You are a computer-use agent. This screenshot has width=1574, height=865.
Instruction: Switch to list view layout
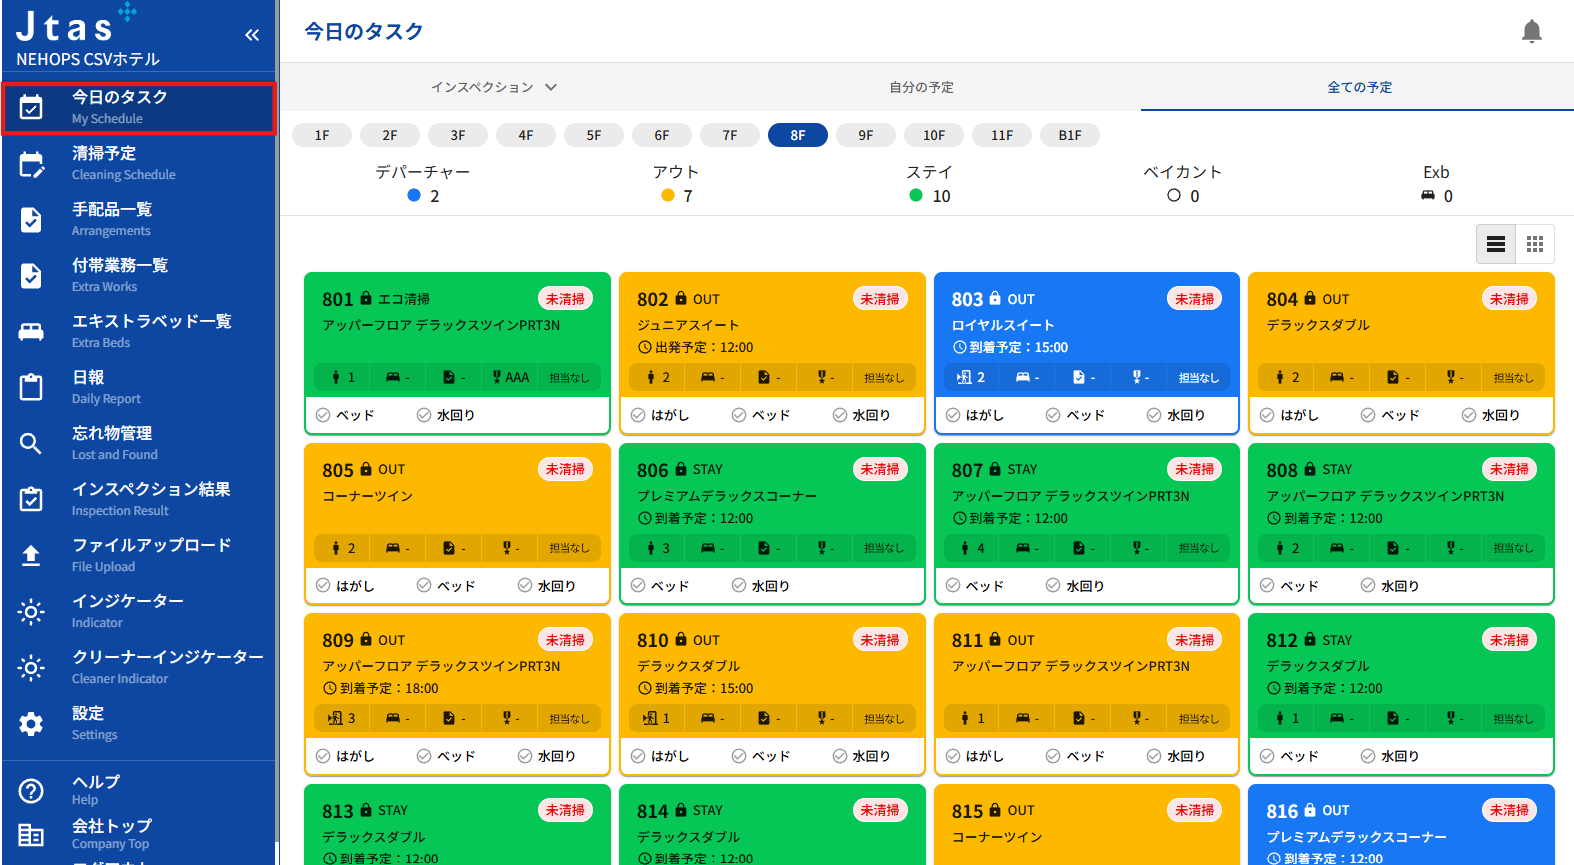pyautogui.click(x=1496, y=244)
